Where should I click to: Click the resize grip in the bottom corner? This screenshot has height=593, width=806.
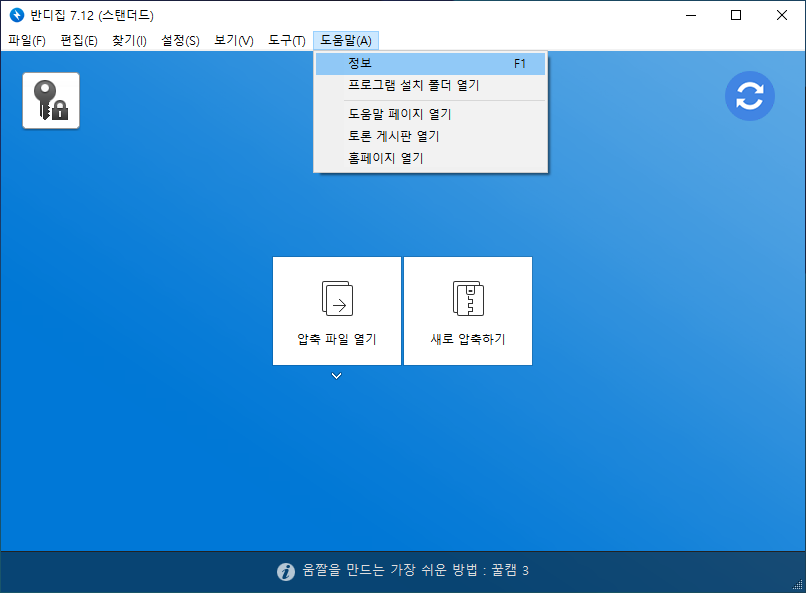point(798,585)
